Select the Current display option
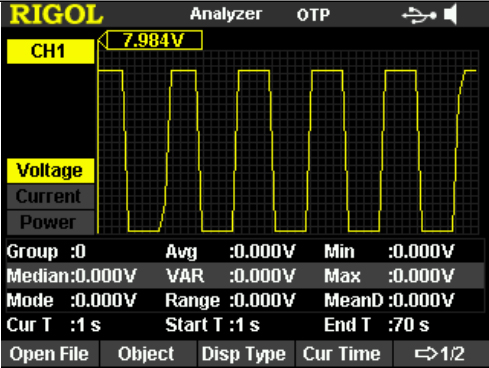Image resolution: width=489 pixels, height=368 pixels. coord(50,196)
